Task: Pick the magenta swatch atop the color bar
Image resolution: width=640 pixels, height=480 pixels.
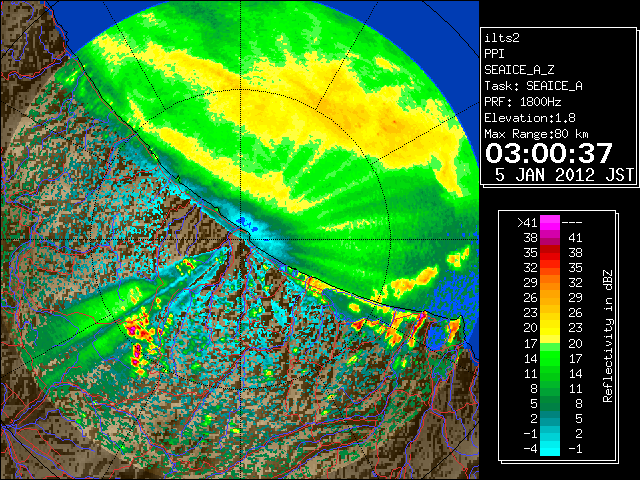Action: point(550,223)
